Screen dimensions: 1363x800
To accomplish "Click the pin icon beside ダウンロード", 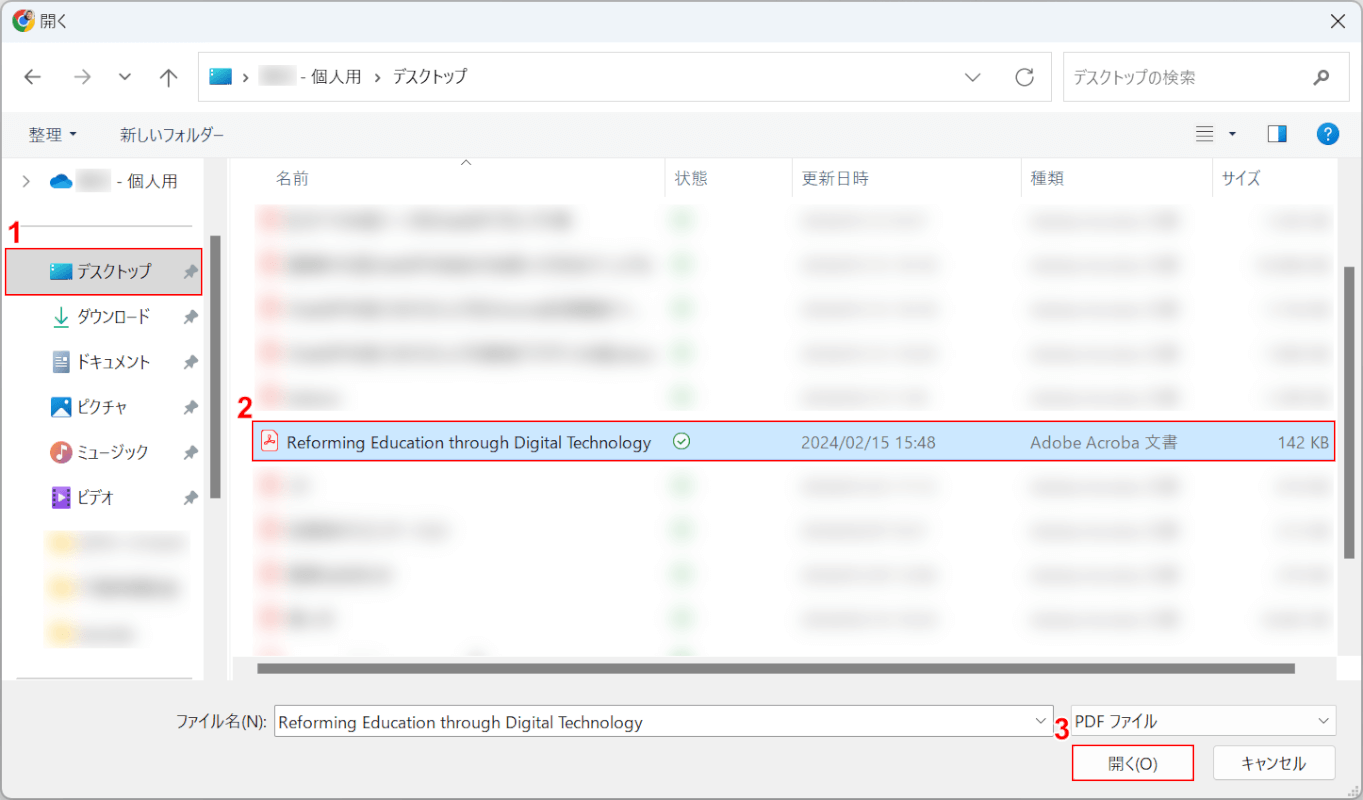I will (190, 317).
